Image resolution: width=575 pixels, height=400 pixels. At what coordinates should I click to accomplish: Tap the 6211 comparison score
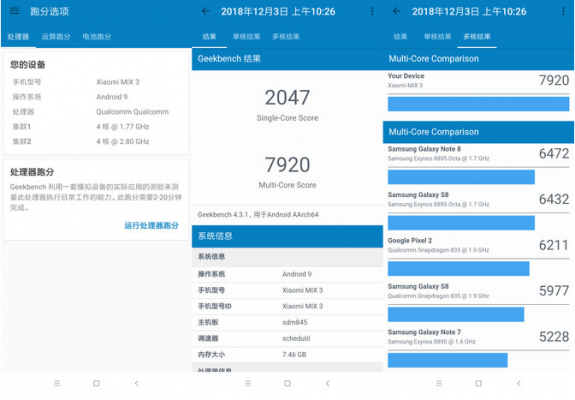click(x=554, y=245)
